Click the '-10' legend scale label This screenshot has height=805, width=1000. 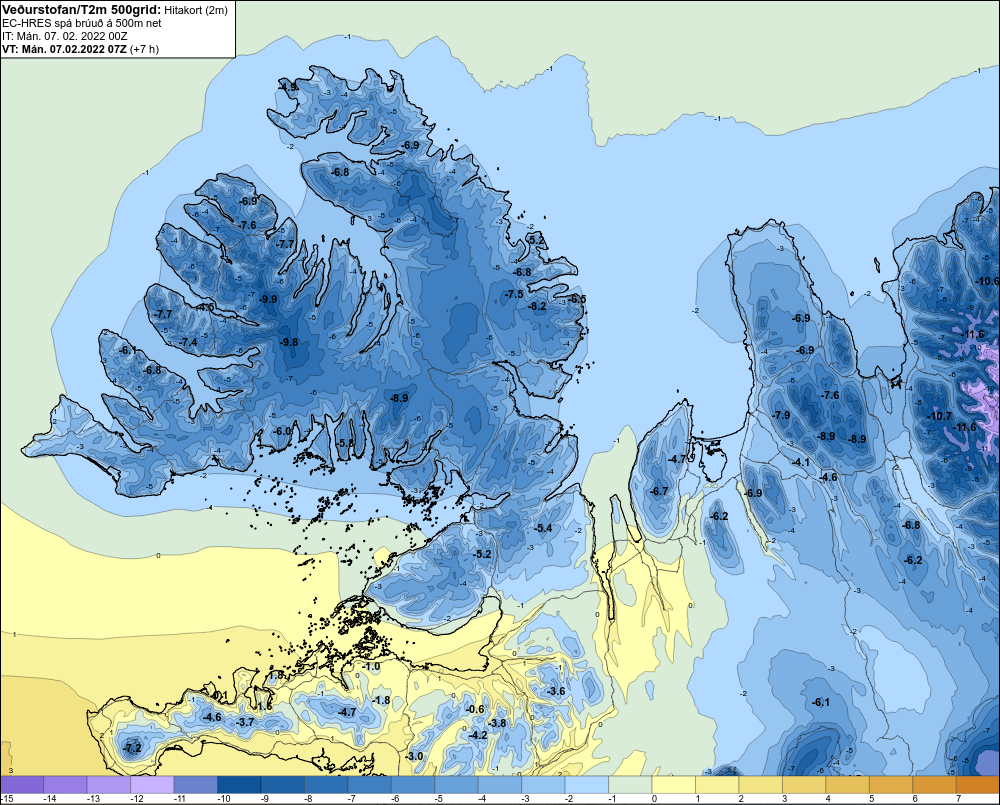(224, 799)
